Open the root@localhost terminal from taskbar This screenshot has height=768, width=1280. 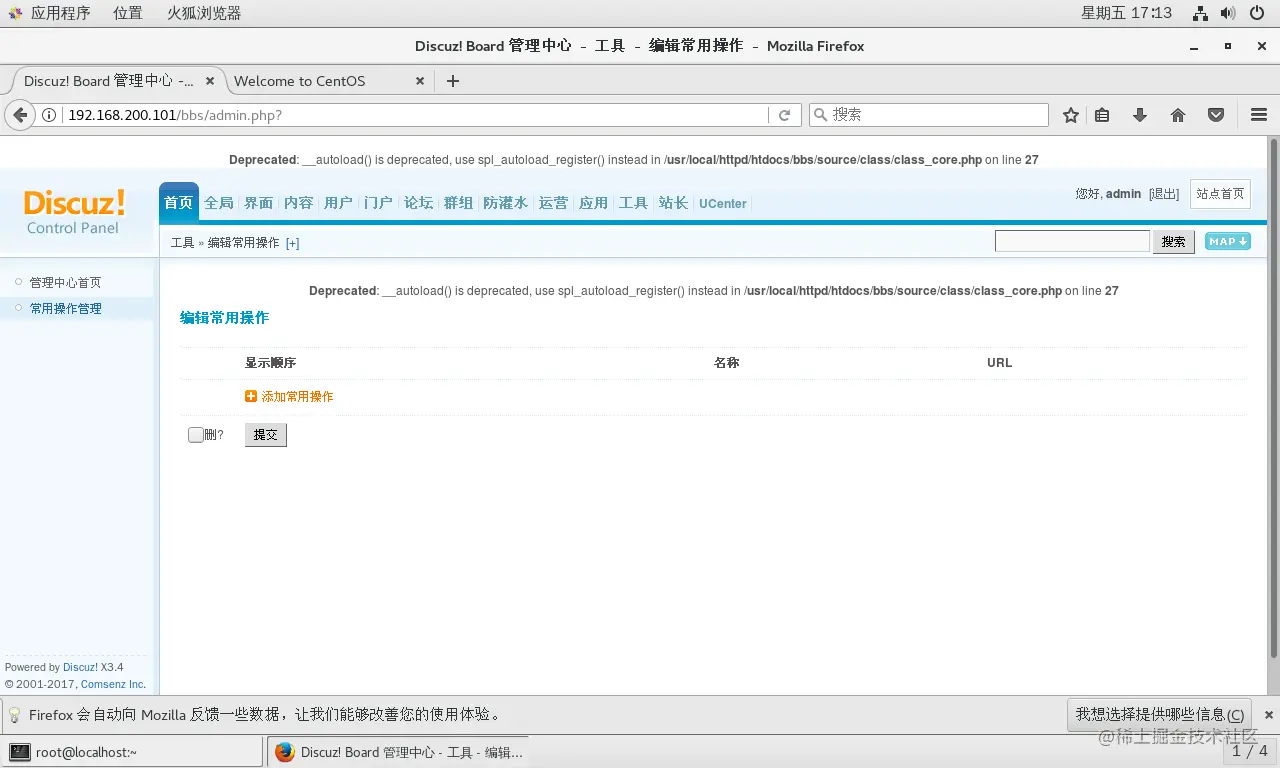pyautogui.click(x=132, y=752)
